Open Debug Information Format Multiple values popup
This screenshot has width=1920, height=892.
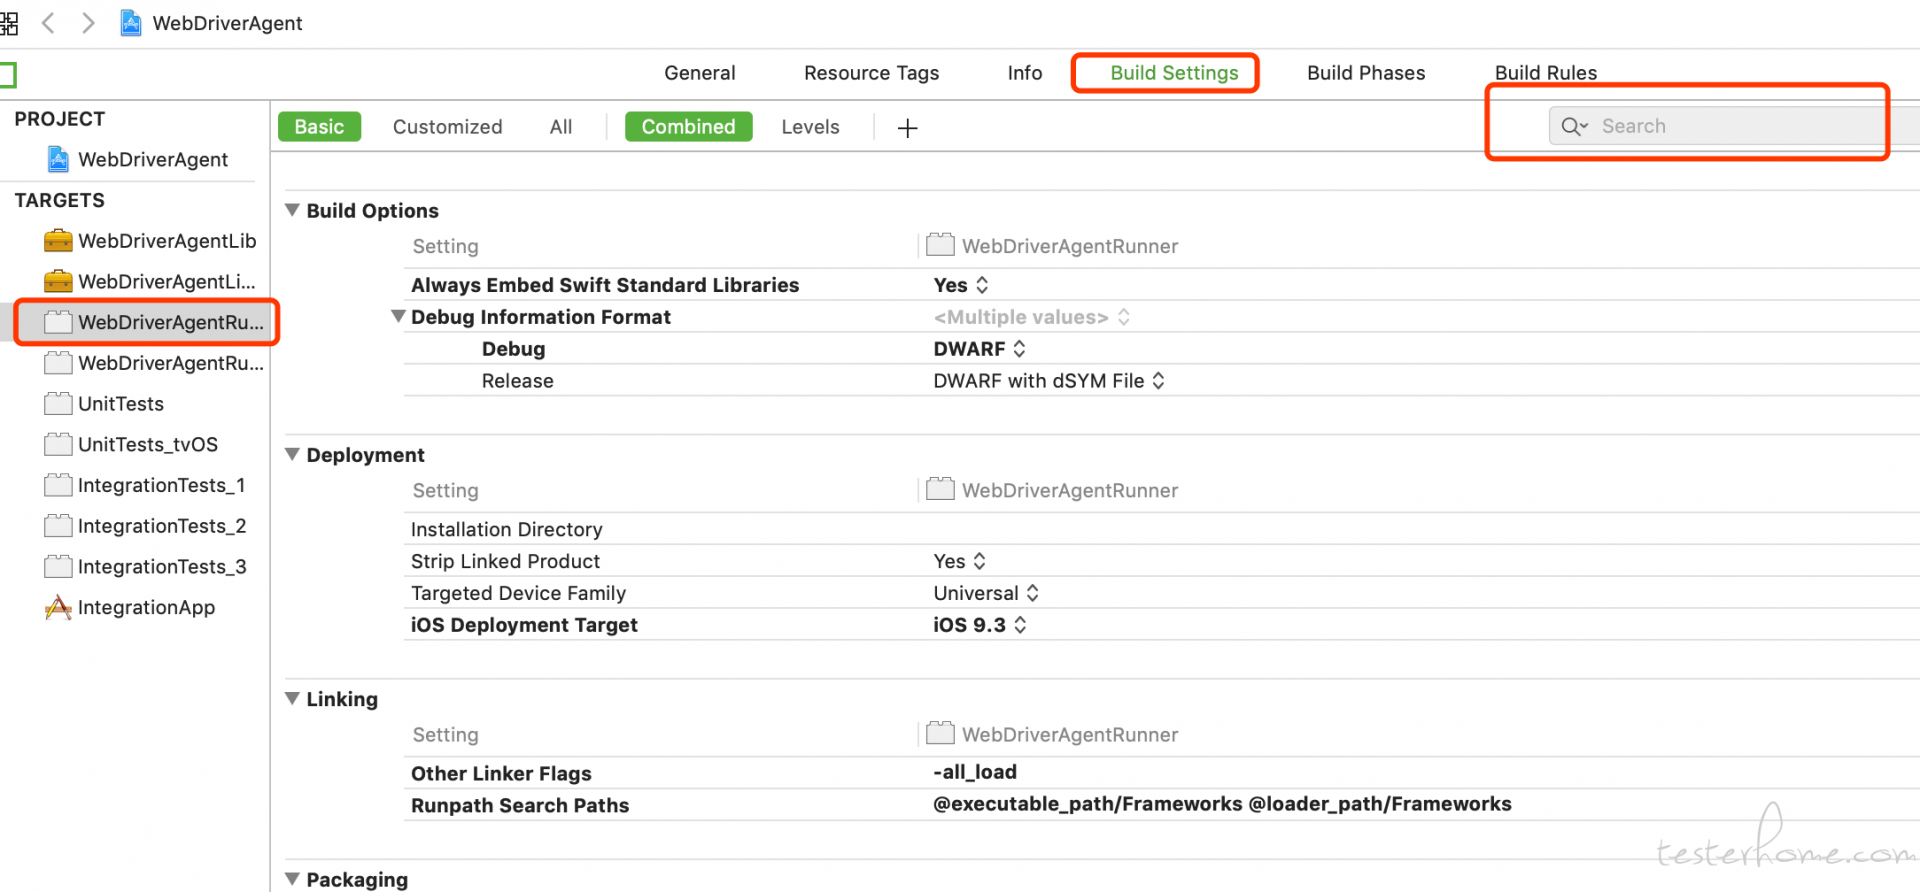(x=1031, y=317)
